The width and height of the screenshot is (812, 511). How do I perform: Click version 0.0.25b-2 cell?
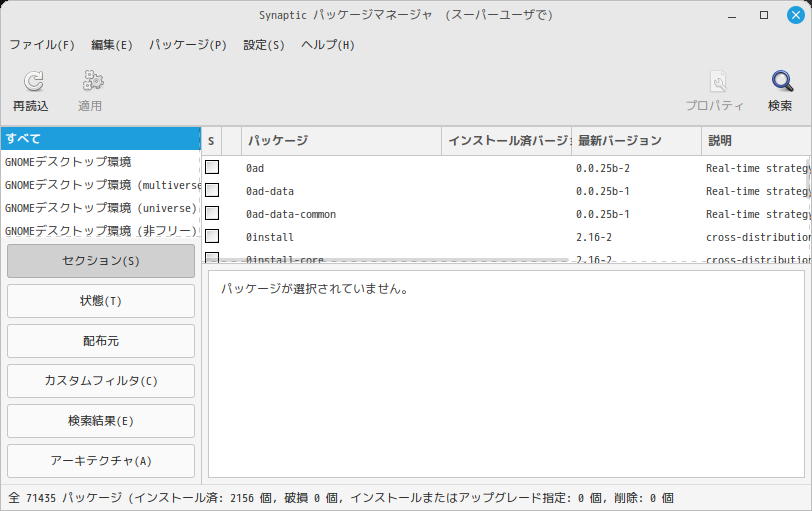[603, 168]
